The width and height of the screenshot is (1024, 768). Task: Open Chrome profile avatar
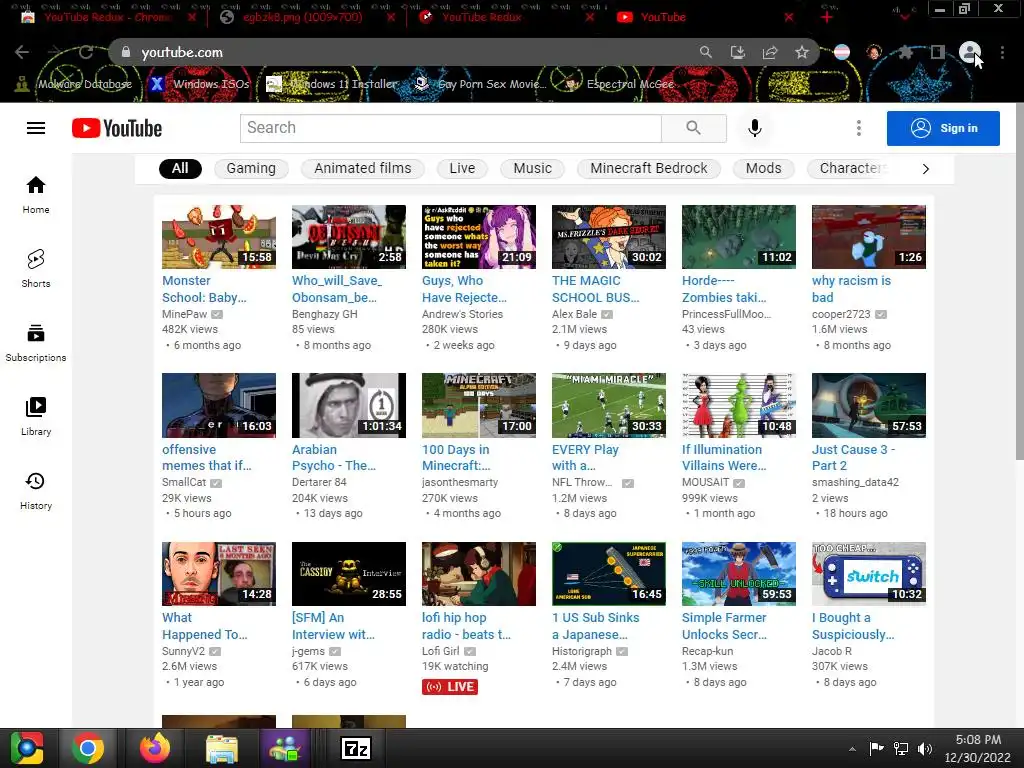[969, 52]
